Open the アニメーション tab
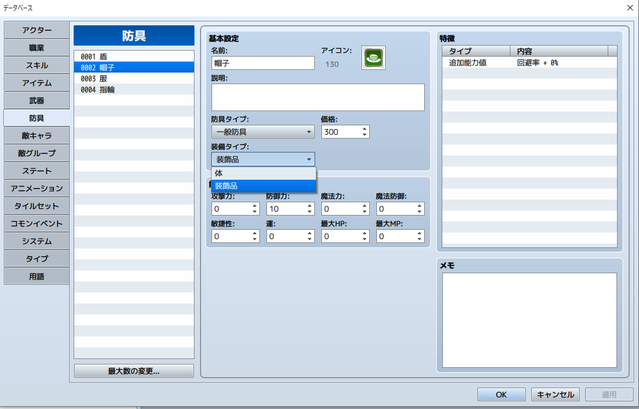The width and height of the screenshot is (639, 409). 37,188
